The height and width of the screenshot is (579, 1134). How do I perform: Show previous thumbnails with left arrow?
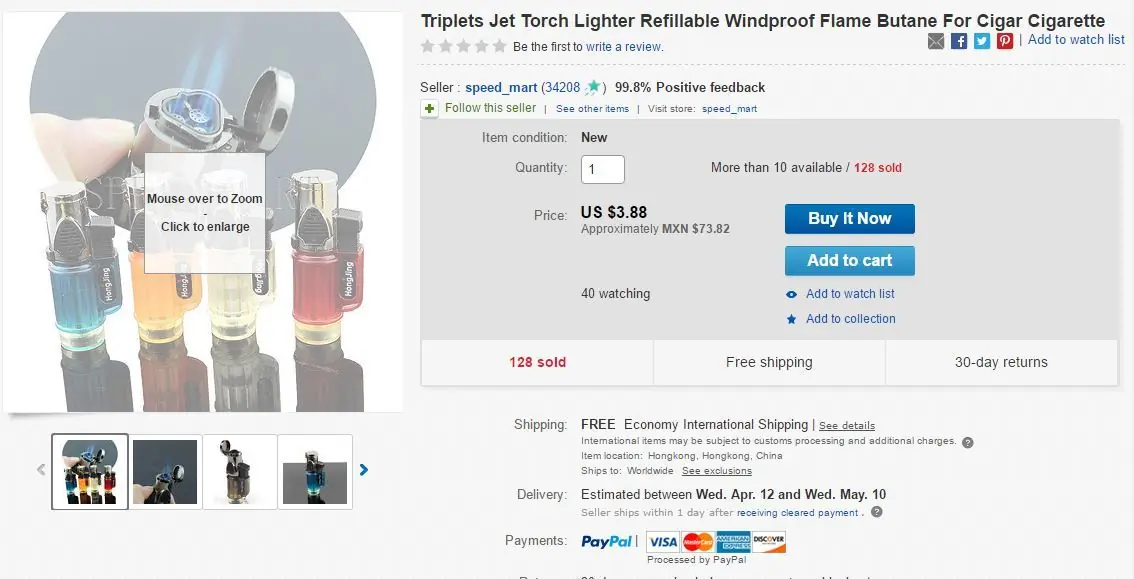[41, 470]
